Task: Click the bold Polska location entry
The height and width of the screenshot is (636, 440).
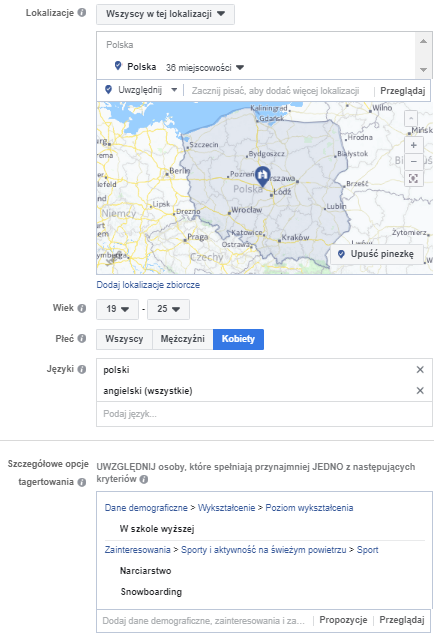Action: 142,67
